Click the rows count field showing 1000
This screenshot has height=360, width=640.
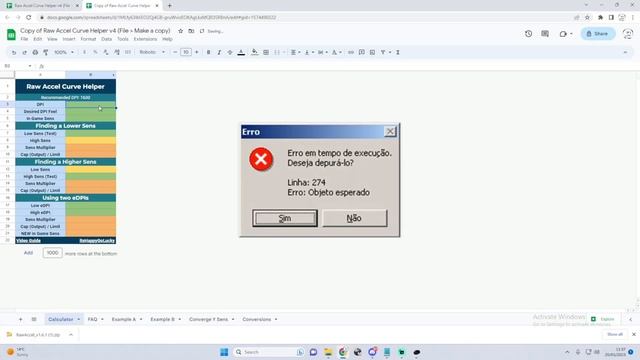pos(53,253)
